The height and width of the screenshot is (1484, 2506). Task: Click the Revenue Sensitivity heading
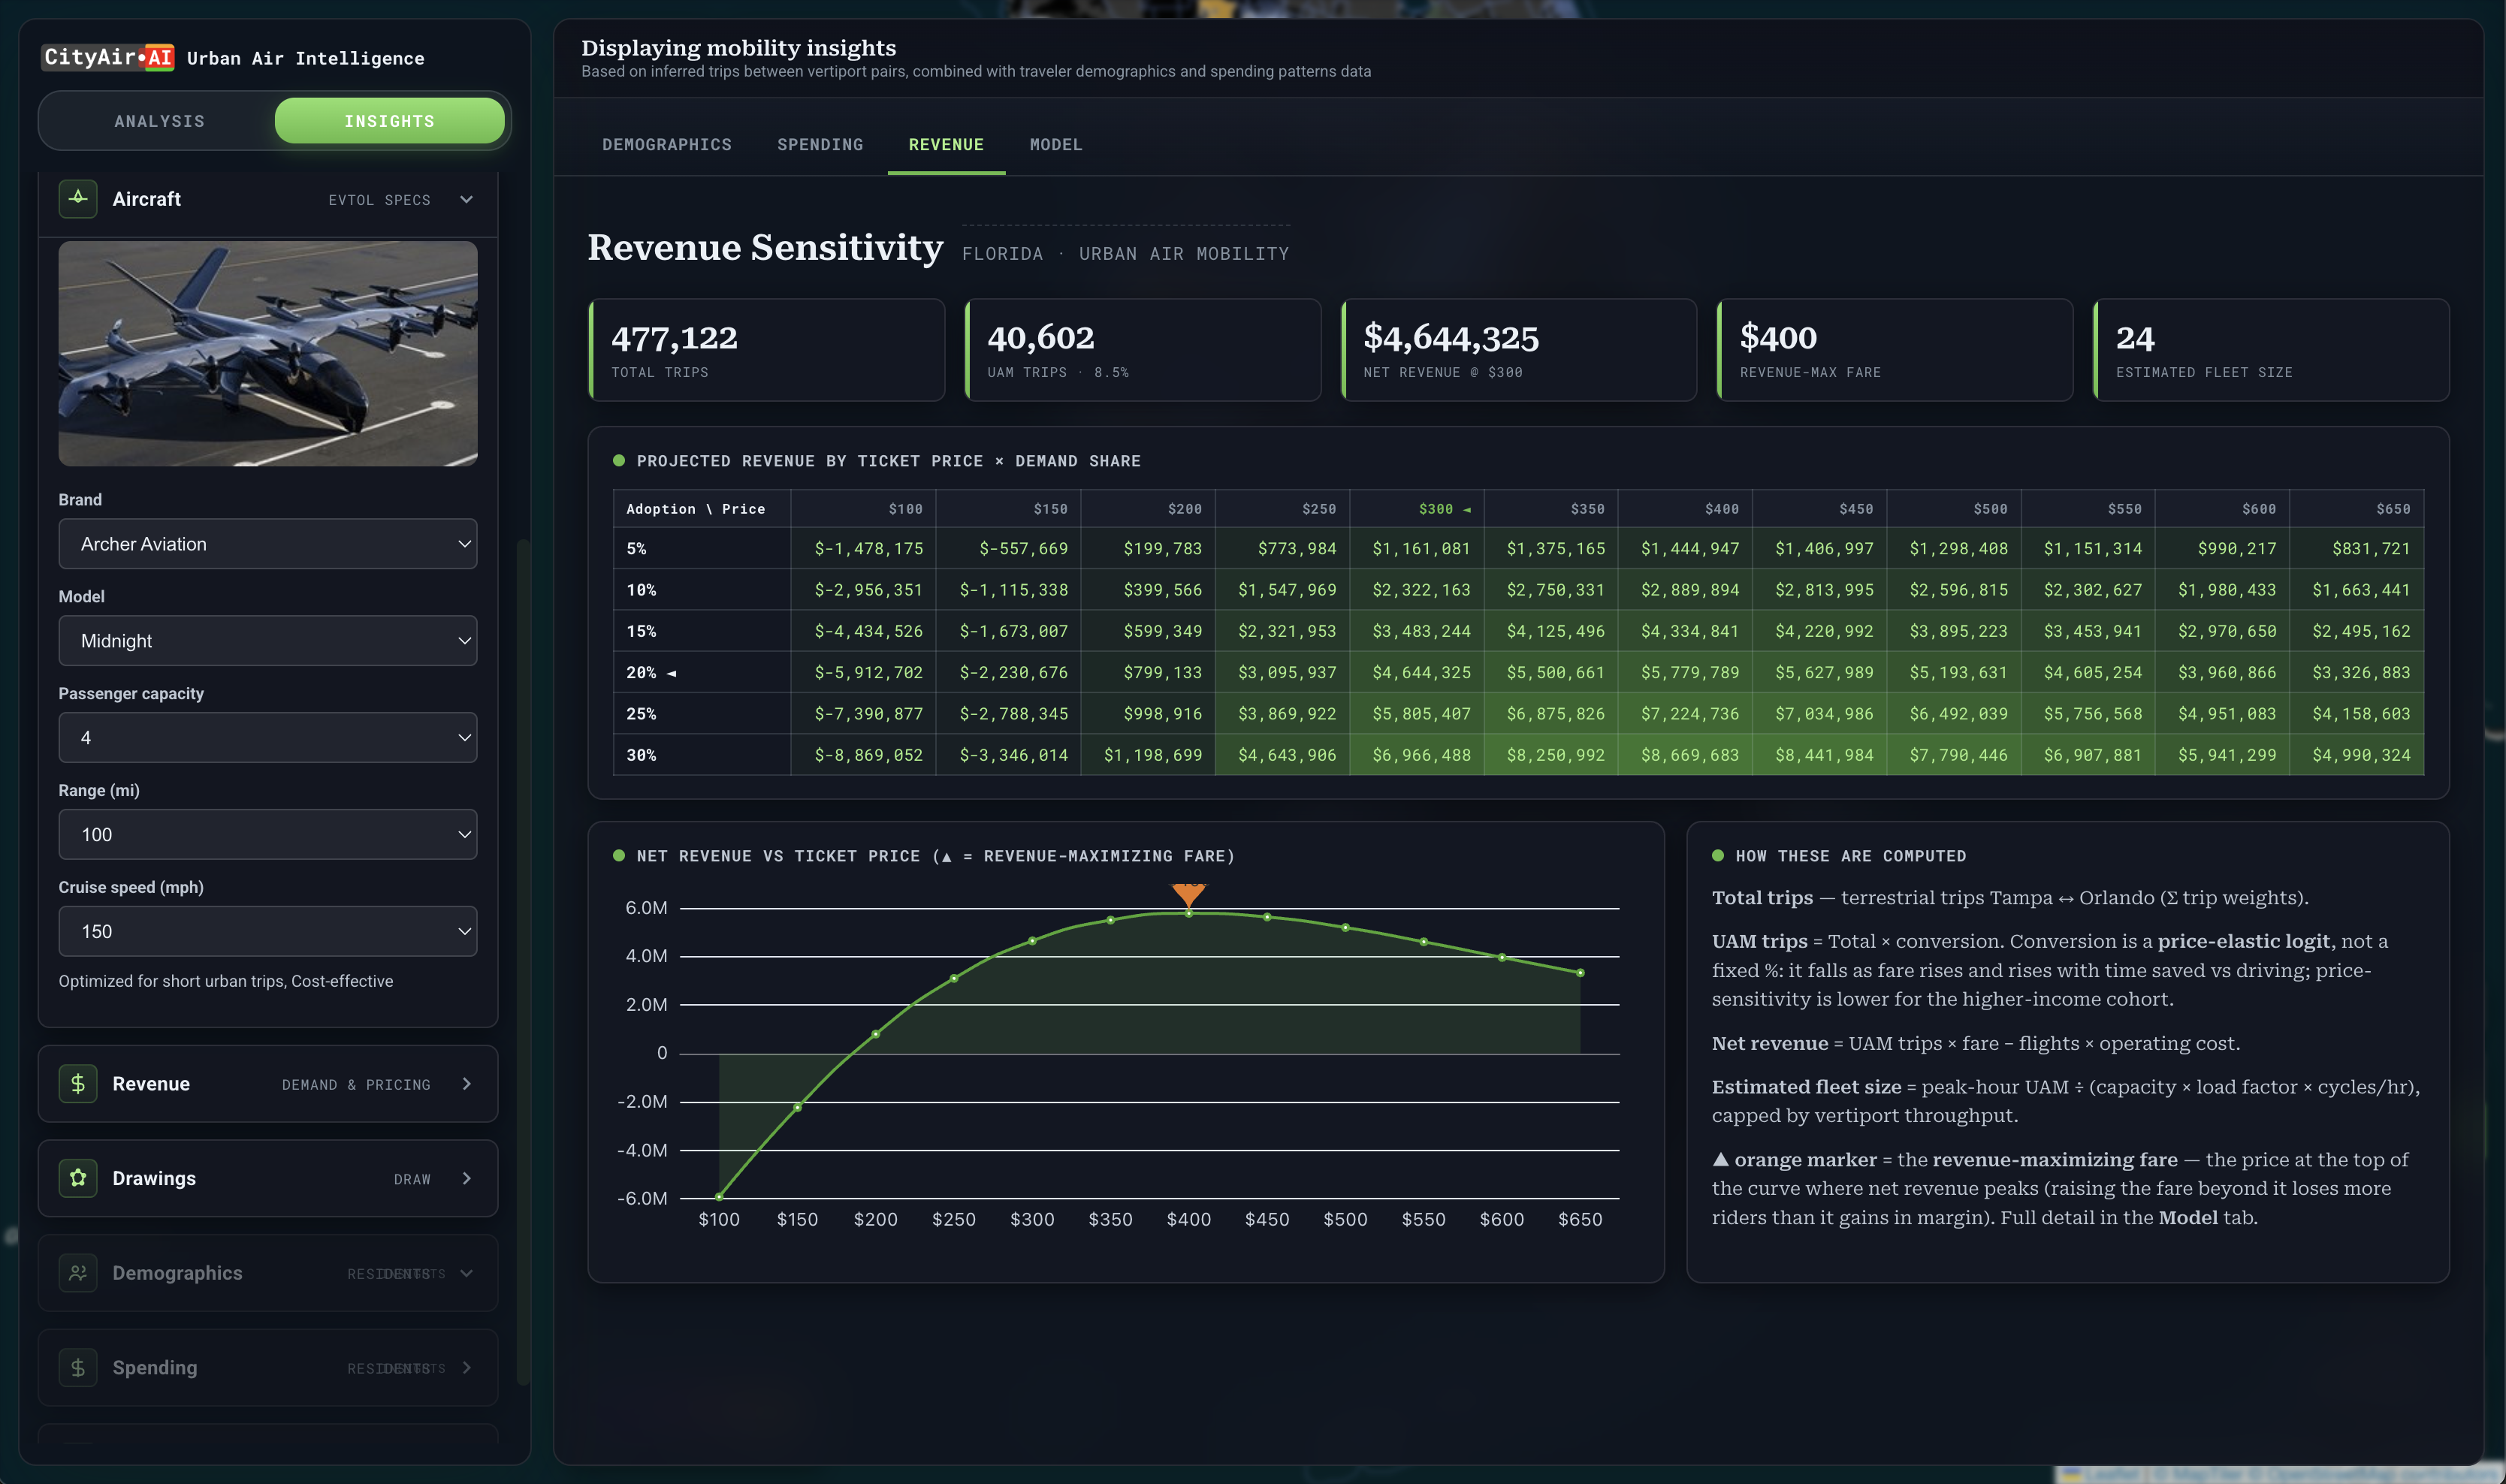pos(765,247)
